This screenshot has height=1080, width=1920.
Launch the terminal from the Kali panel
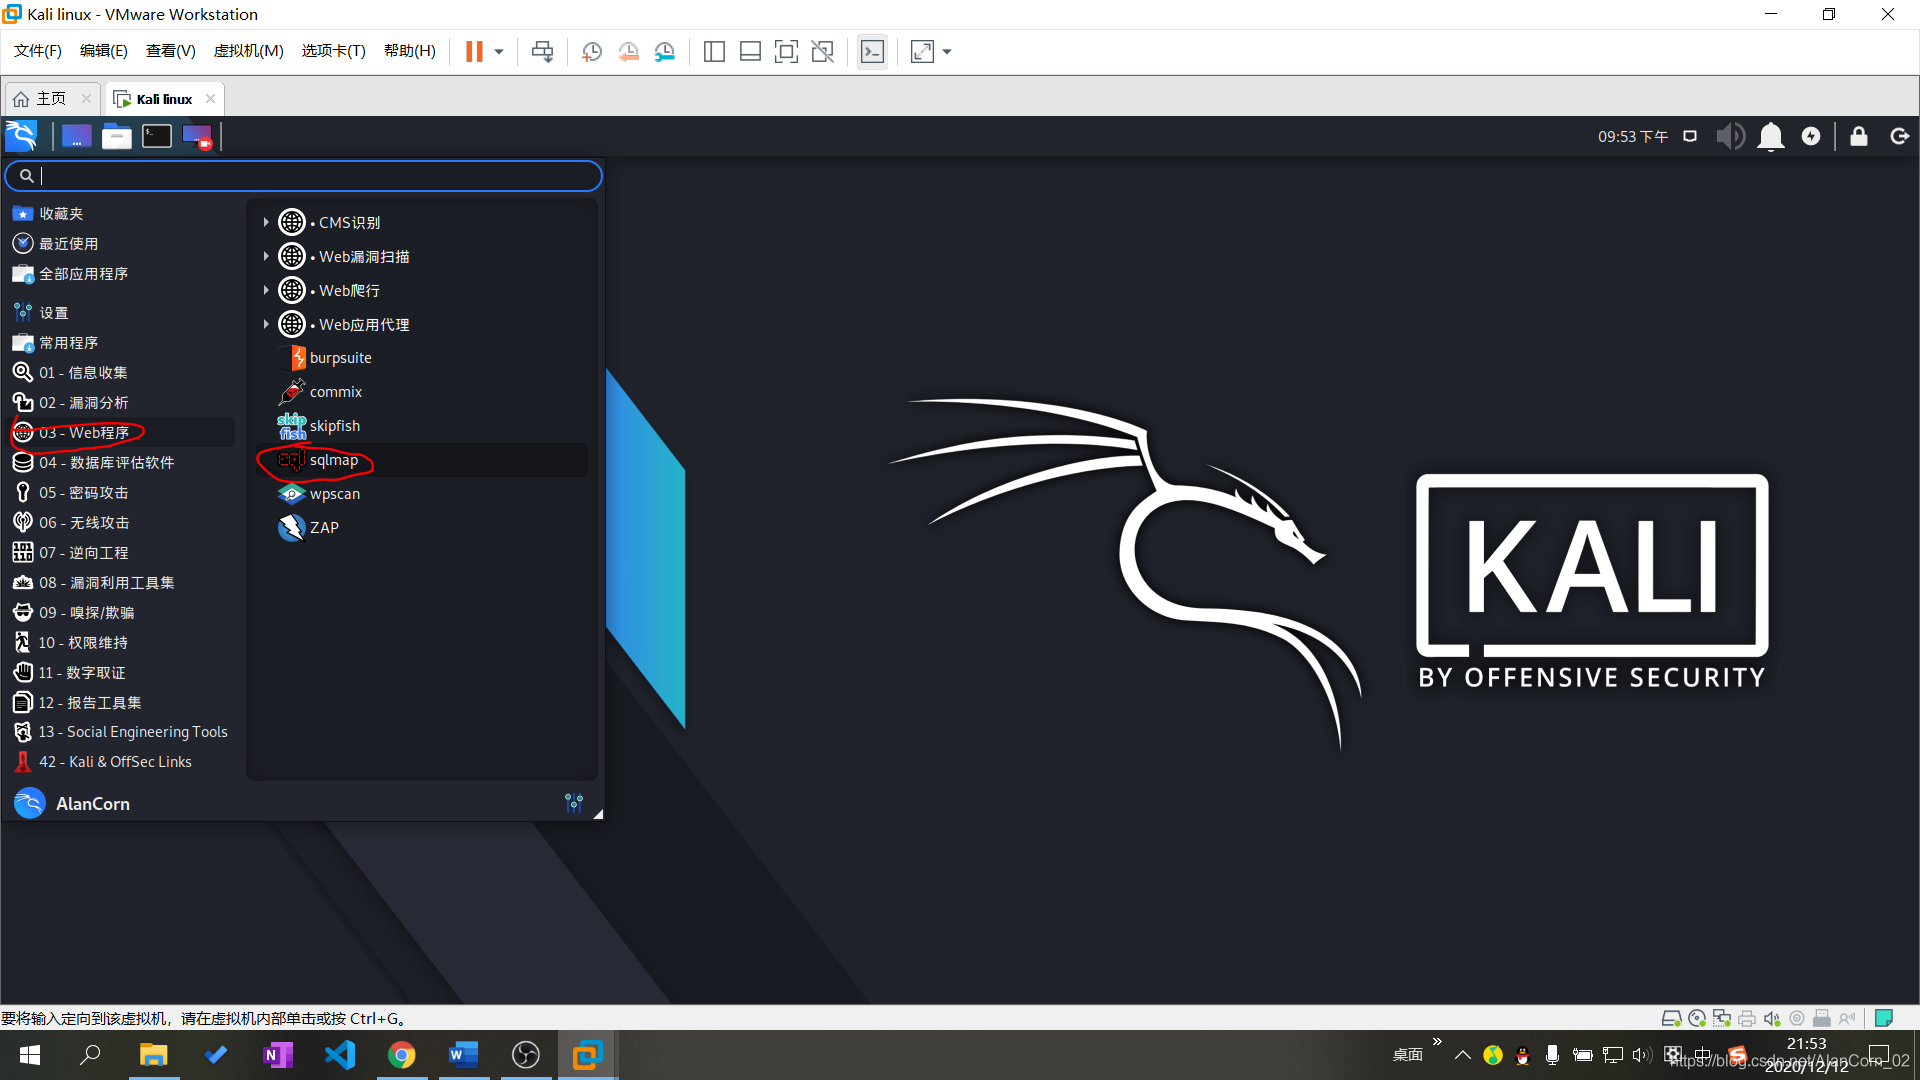(157, 136)
